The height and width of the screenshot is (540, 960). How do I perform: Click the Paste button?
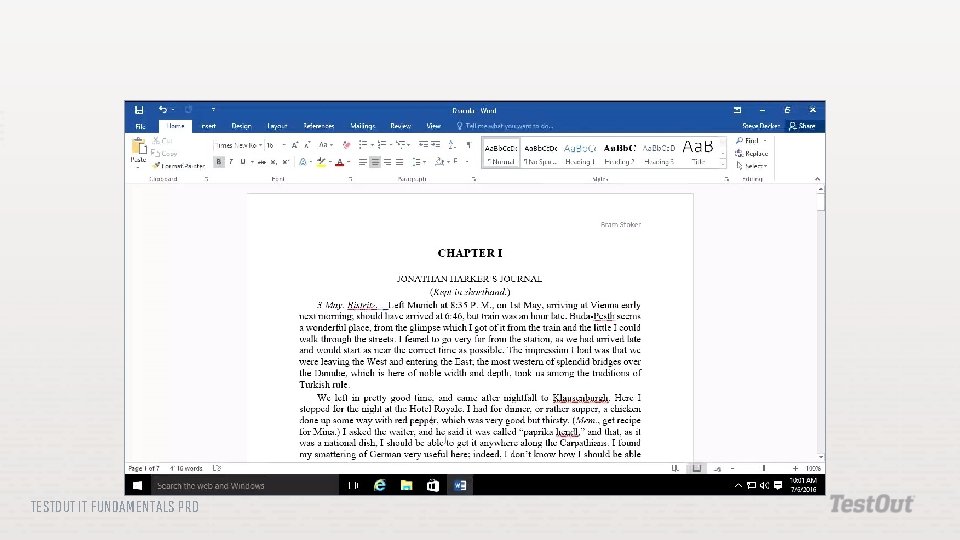pyautogui.click(x=138, y=152)
